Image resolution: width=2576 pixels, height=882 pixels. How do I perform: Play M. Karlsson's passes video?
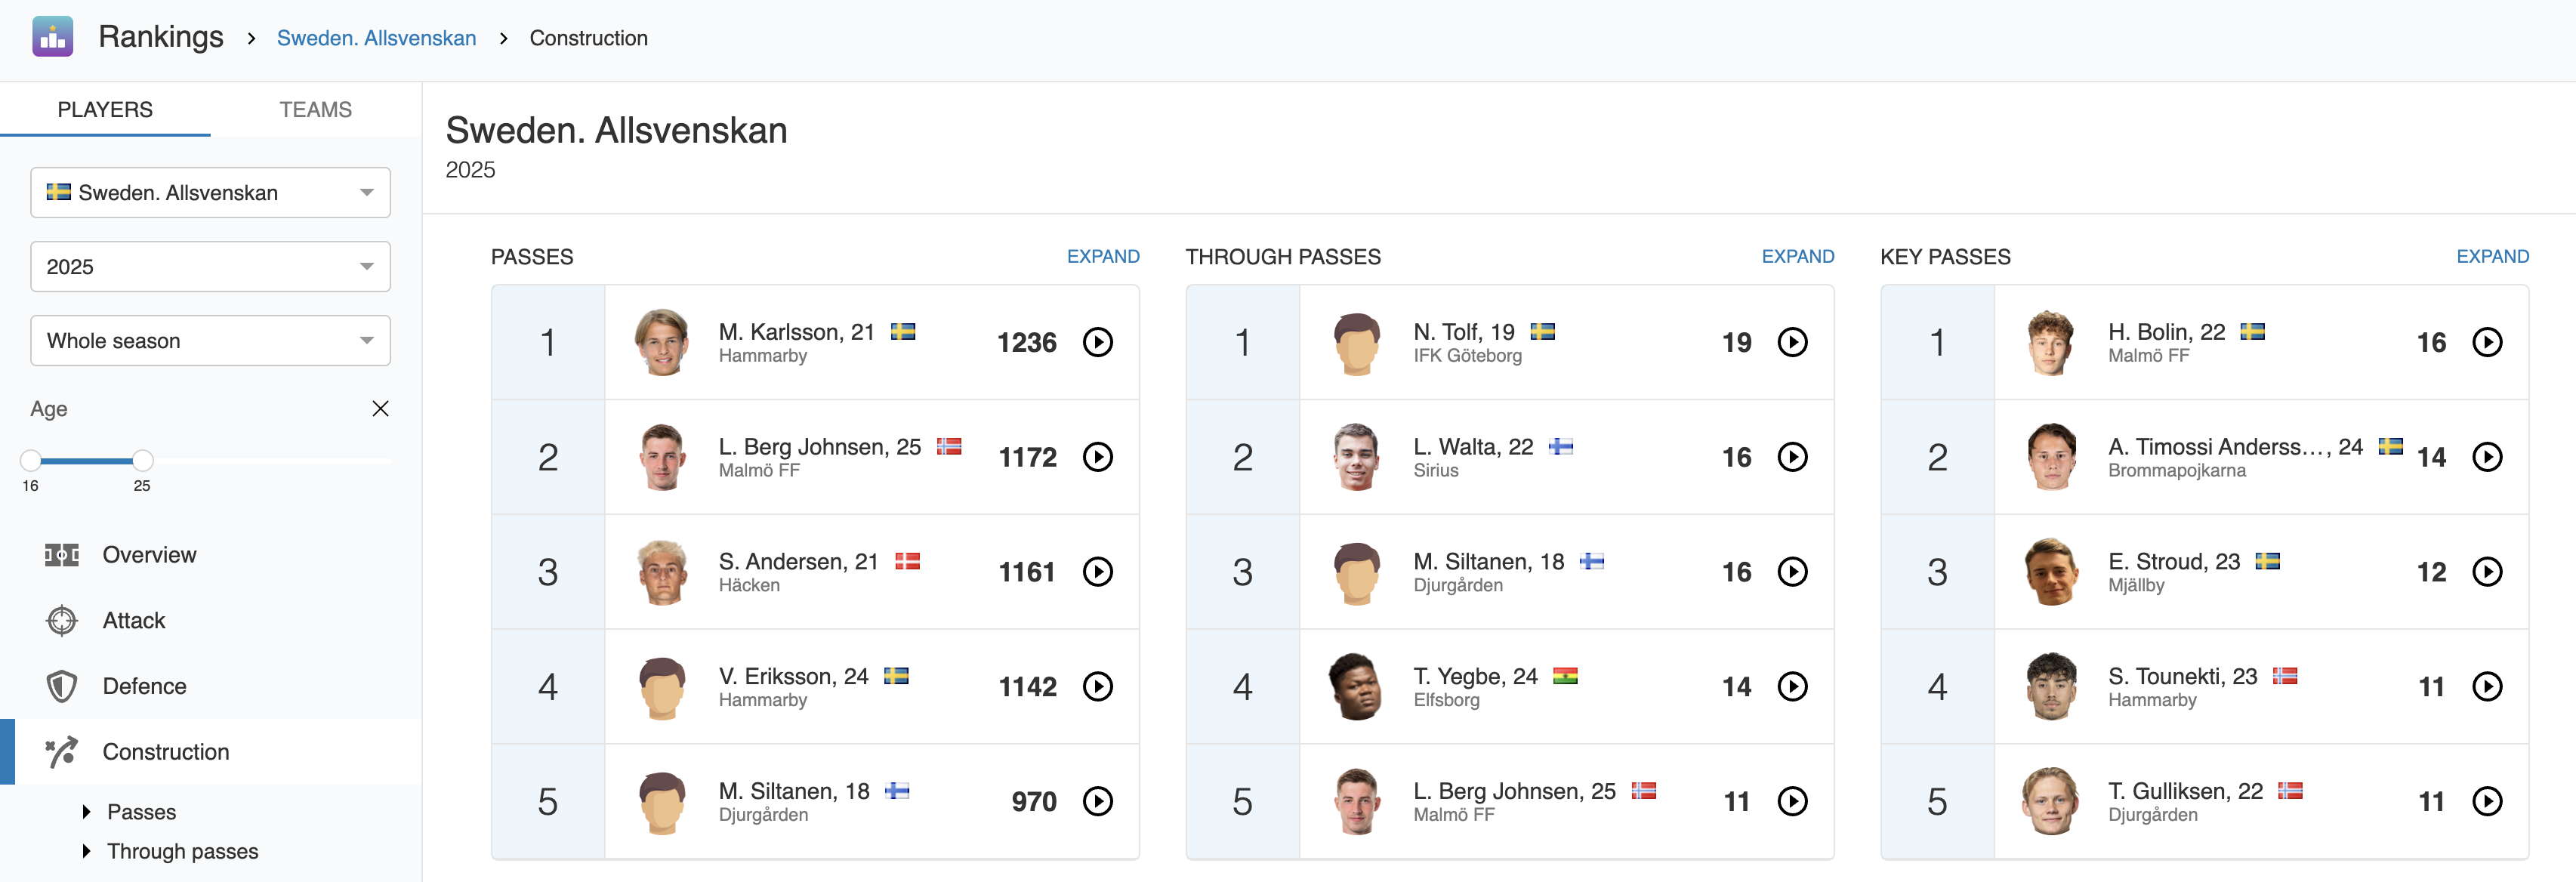1097,342
